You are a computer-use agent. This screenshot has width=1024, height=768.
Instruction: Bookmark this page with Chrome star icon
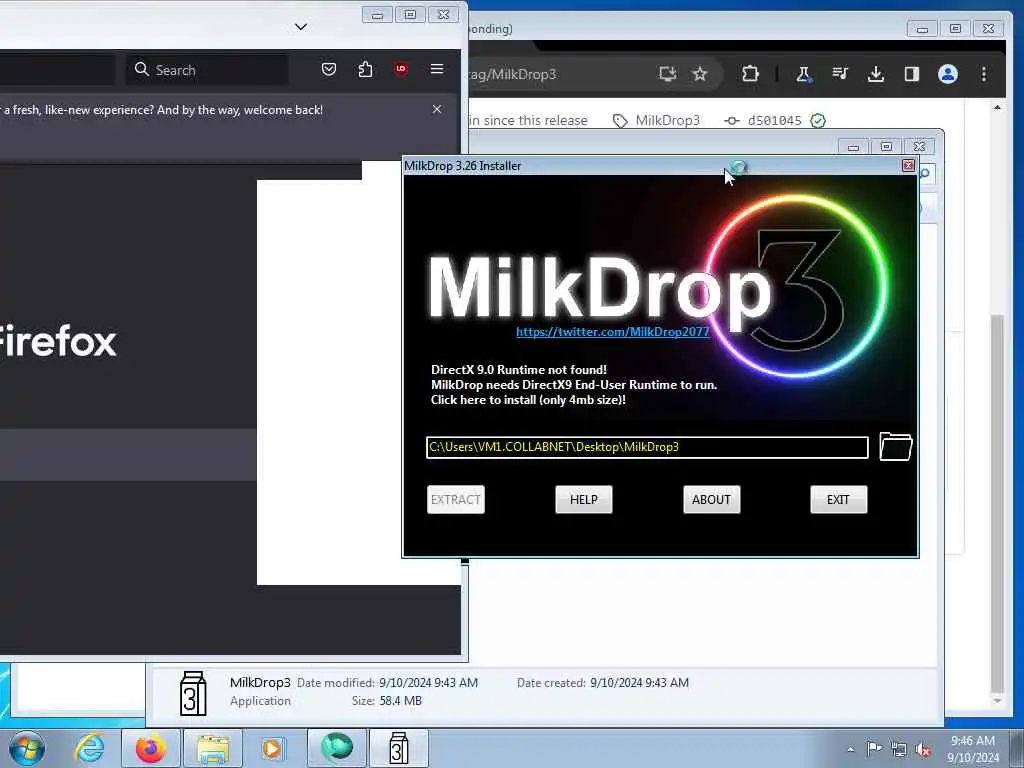[x=700, y=74]
